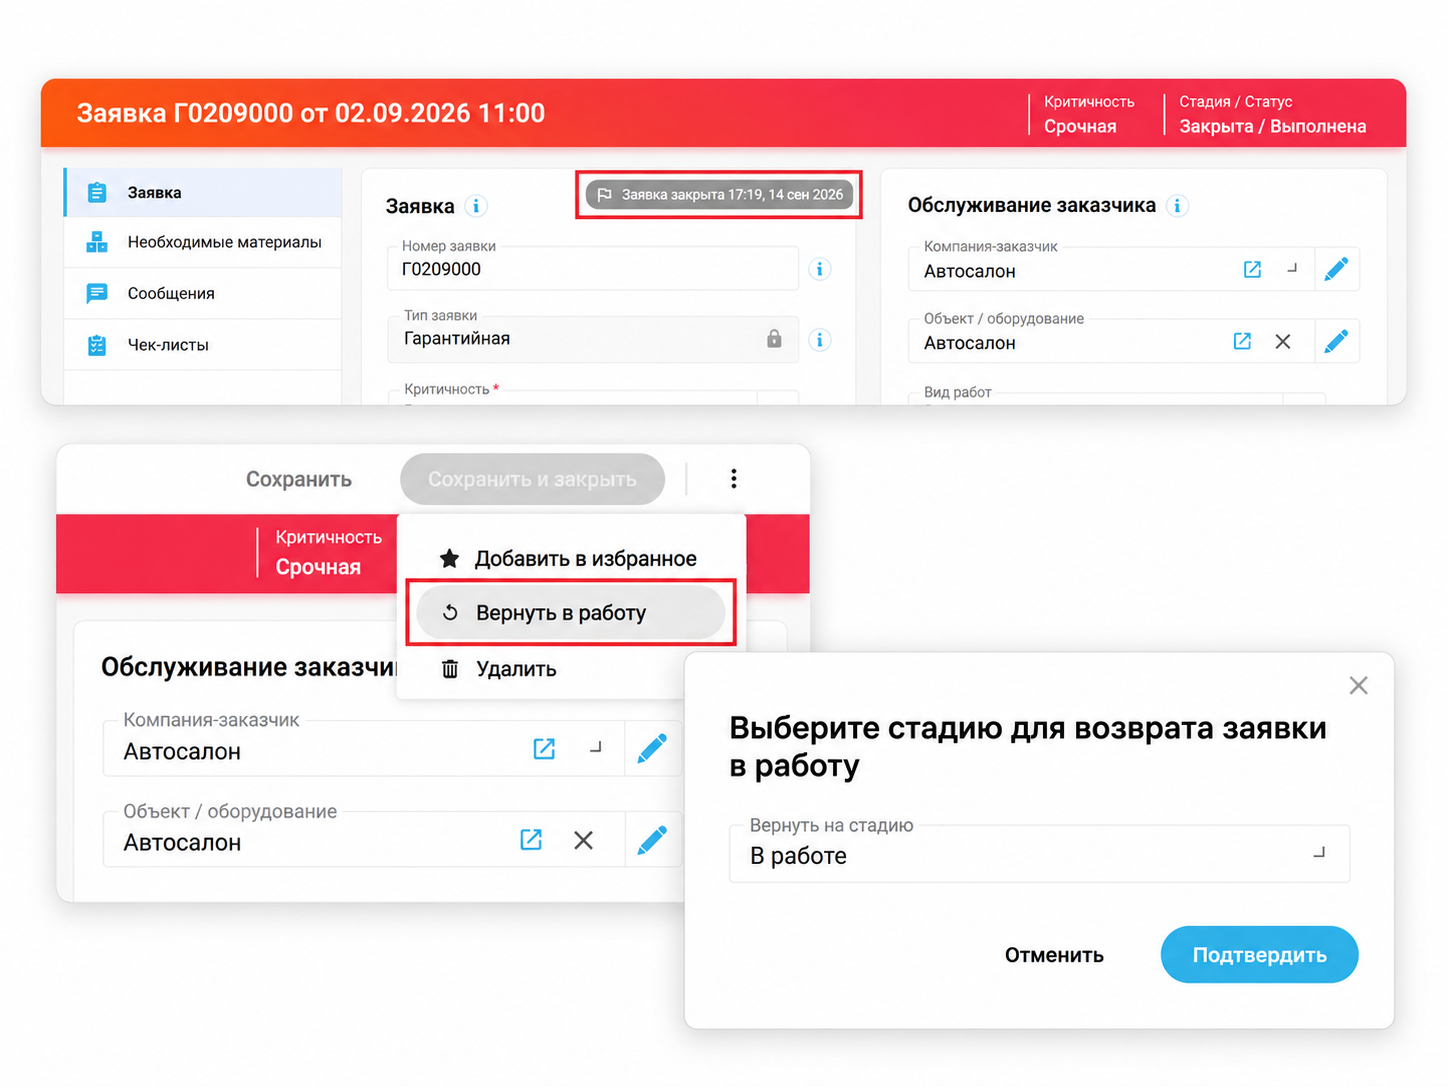
Task: Click info icon beside Номер заявки field
Action: pyautogui.click(x=820, y=269)
